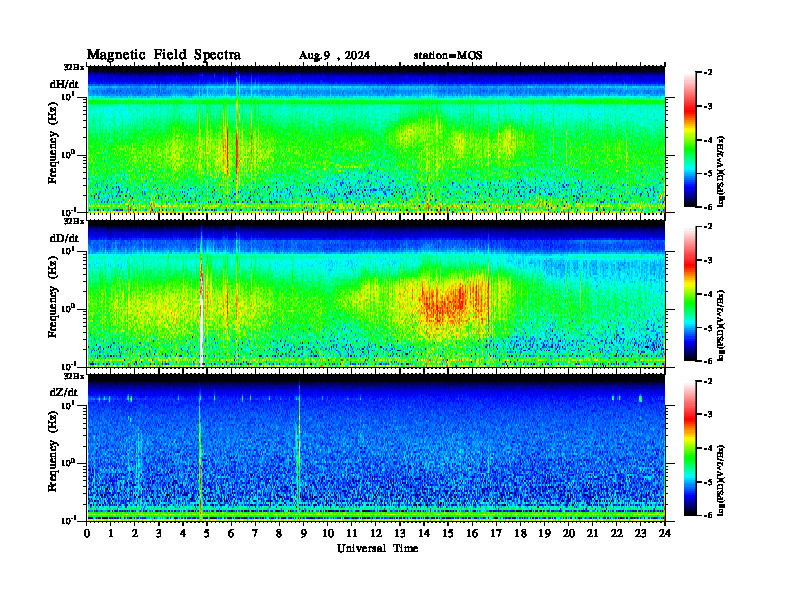Image resolution: width=792 pixels, height=612 pixels.
Task: Click the "-6" tick on dZ/dt color bar
Action: (x=708, y=515)
